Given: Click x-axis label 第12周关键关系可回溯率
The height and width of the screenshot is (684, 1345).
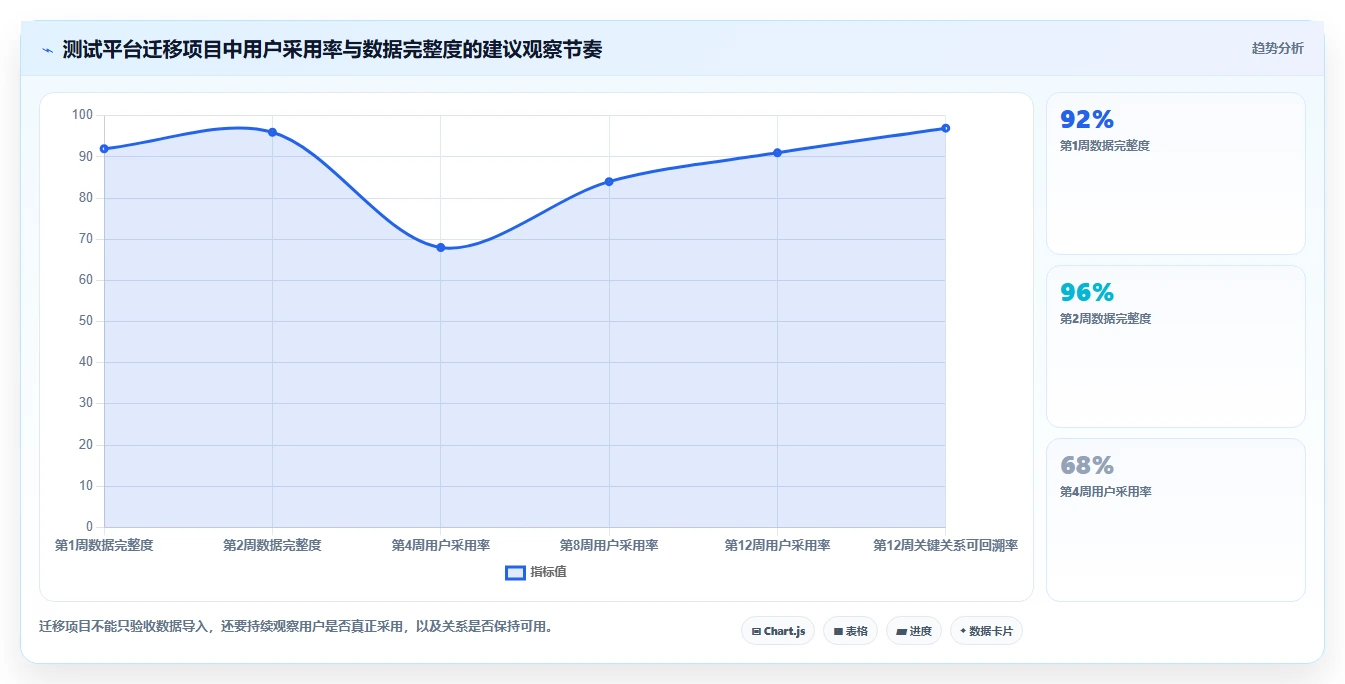Looking at the screenshot, I should [x=945, y=545].
